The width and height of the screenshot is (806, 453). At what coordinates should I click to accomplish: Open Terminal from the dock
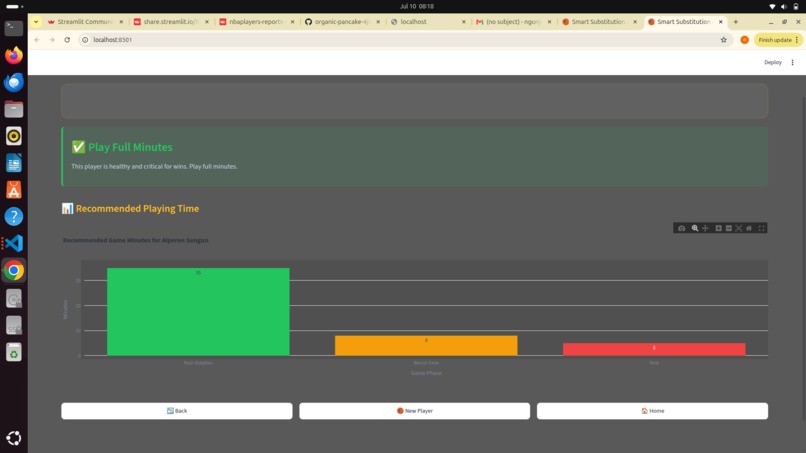point(14,28)
